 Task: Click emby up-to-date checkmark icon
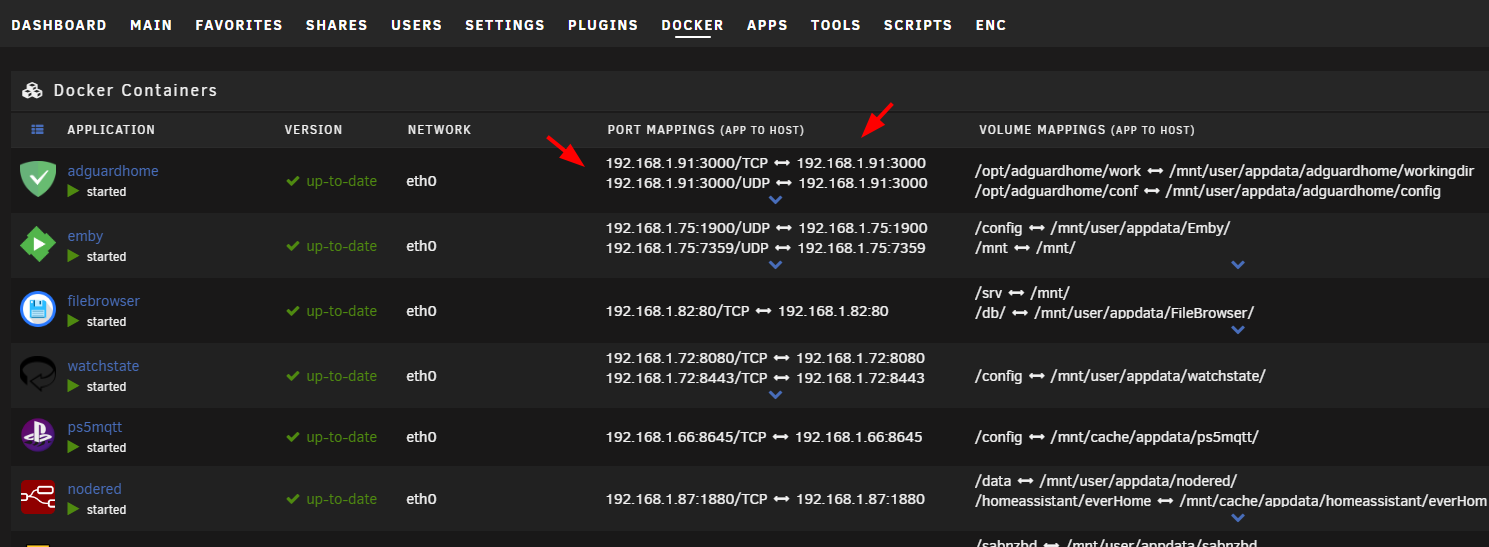click(x=293, y=246)
